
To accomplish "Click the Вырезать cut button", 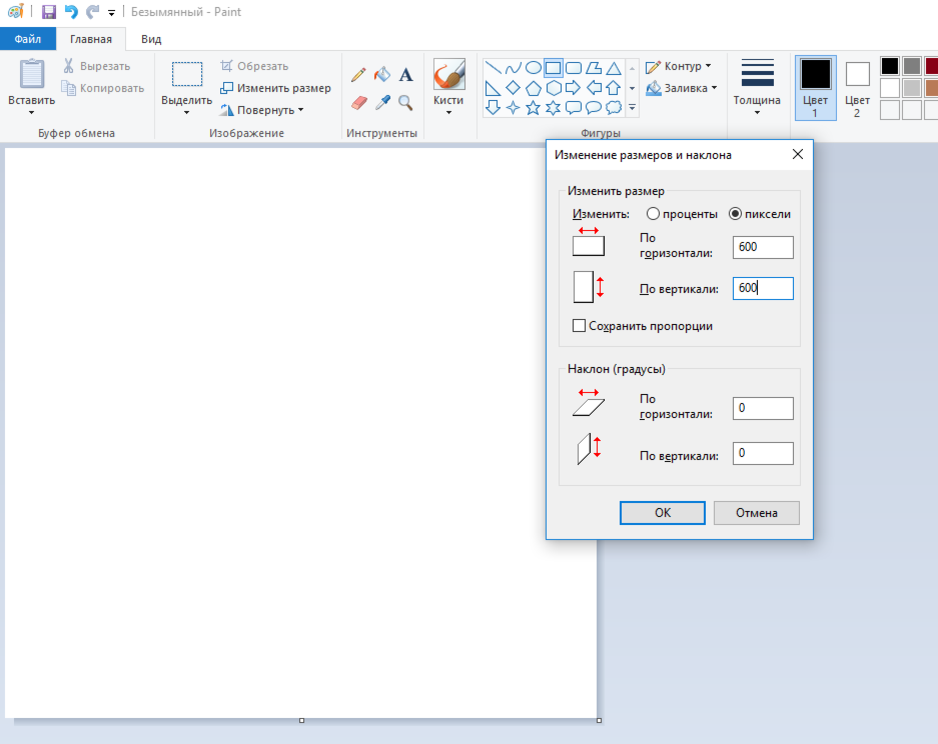I will 96,66.
